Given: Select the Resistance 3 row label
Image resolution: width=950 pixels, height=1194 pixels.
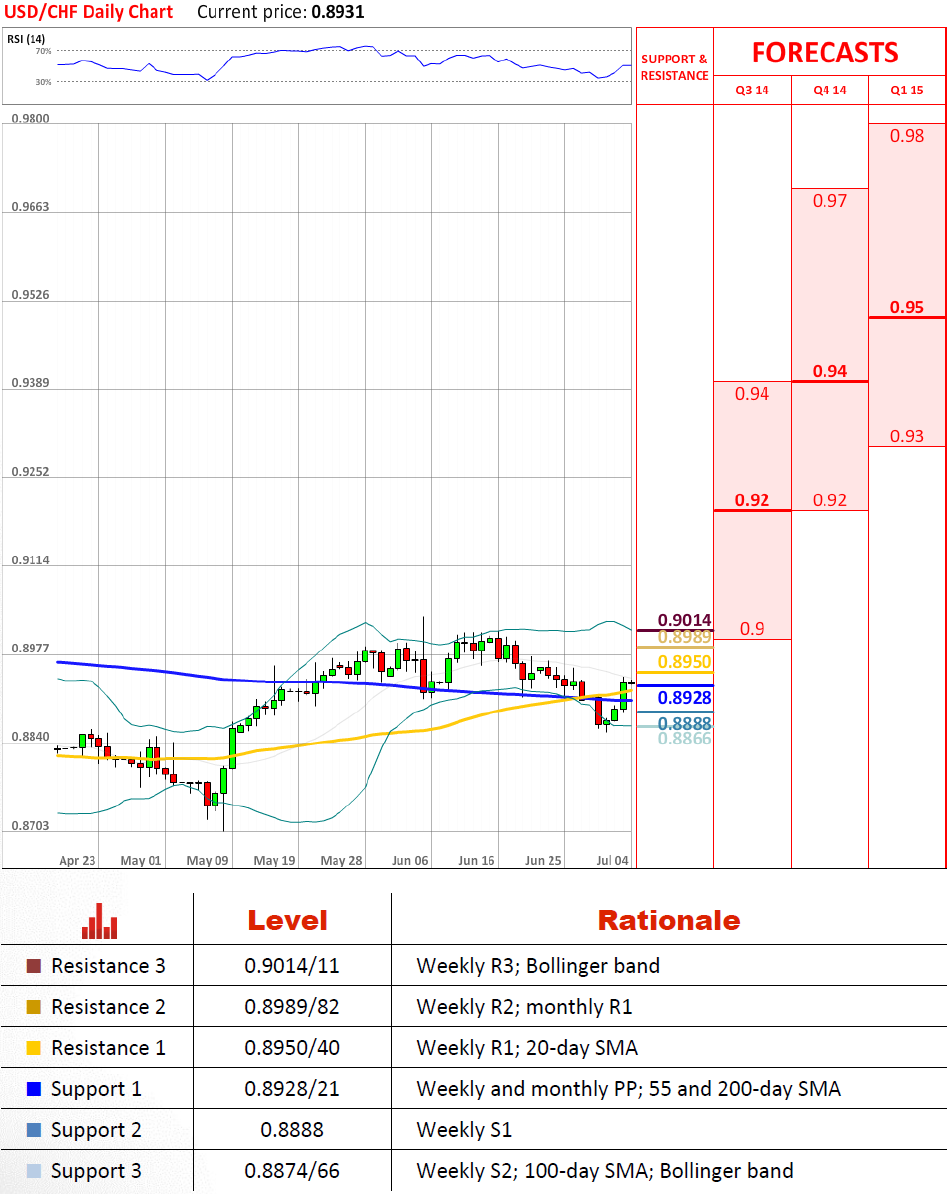Looking at the screenshot, I should click(108, 966).
